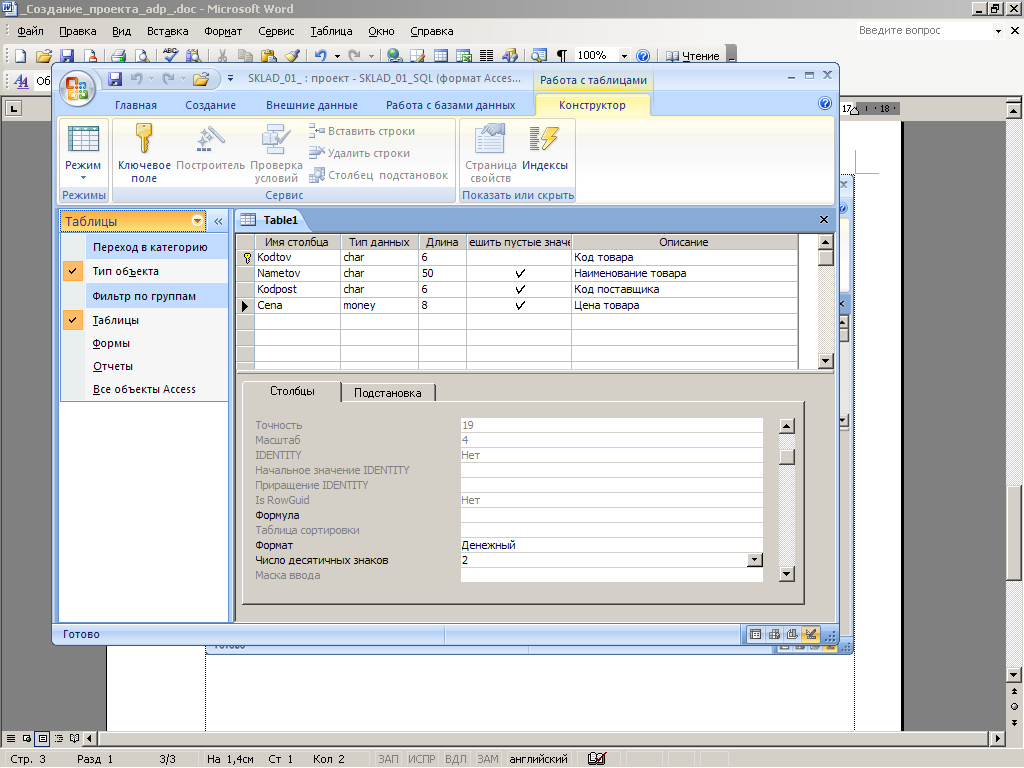
Task: Open the Word Сервис menu
Action: (x=276, y=31)
